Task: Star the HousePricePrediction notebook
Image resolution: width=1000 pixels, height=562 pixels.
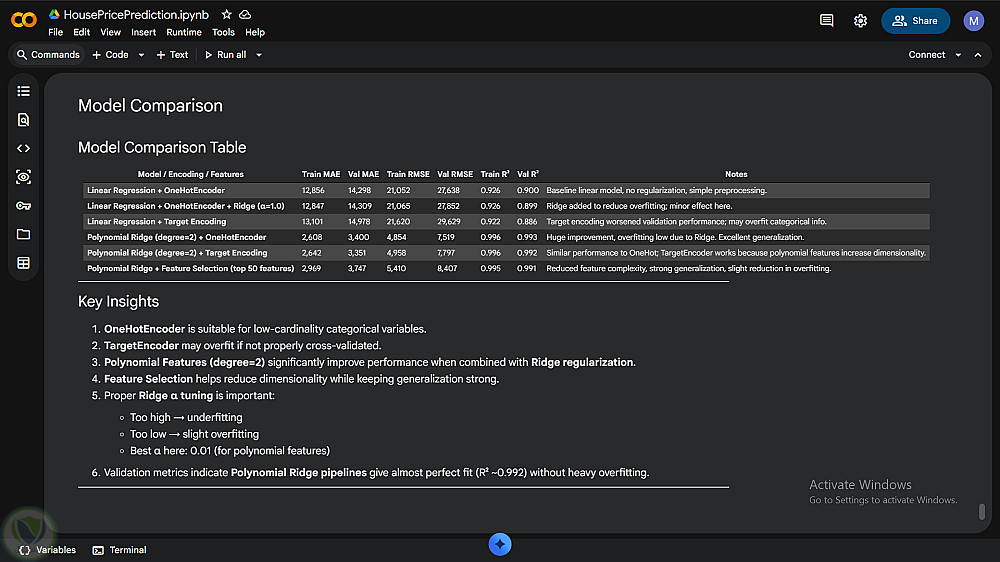Action: pyautogui.click(x=227, y=15)
